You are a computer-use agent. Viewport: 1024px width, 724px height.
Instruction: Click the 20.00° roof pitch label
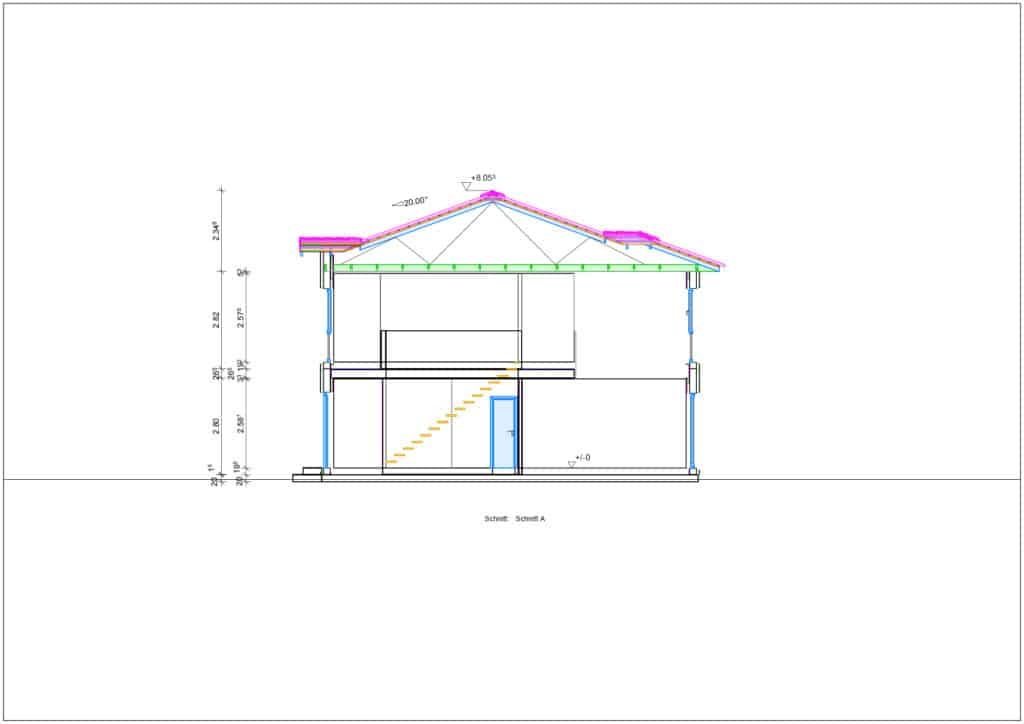click(410, 201)
